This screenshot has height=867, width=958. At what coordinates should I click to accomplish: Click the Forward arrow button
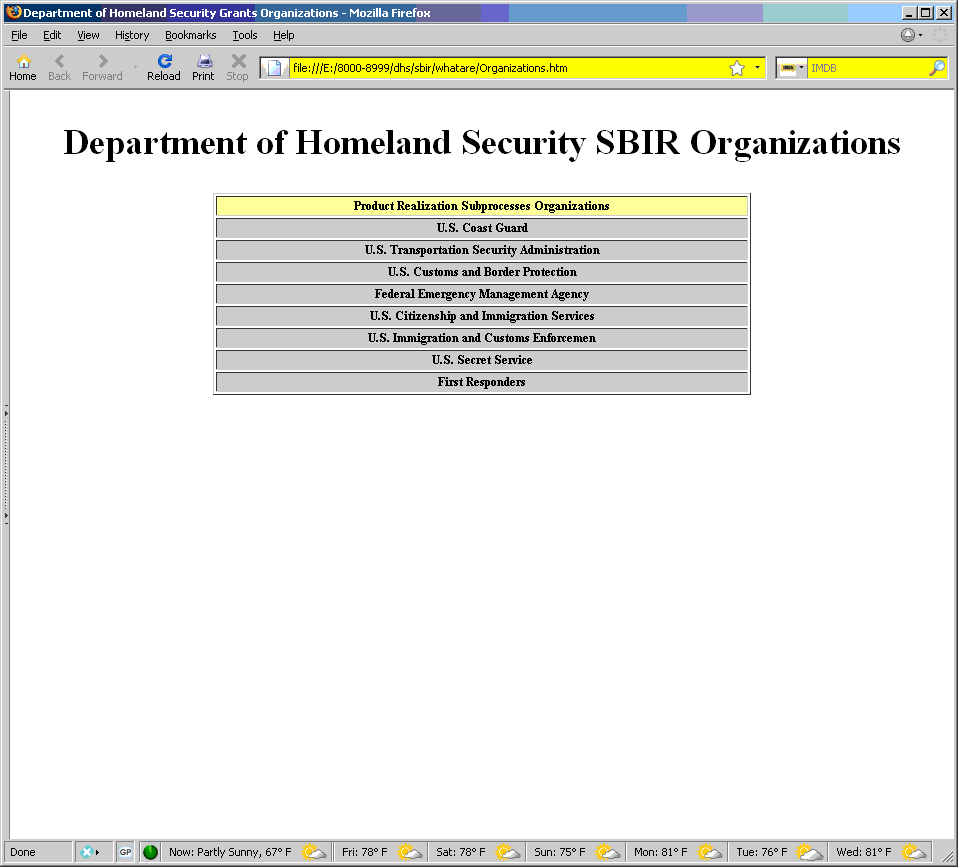(x=102, y=67)
